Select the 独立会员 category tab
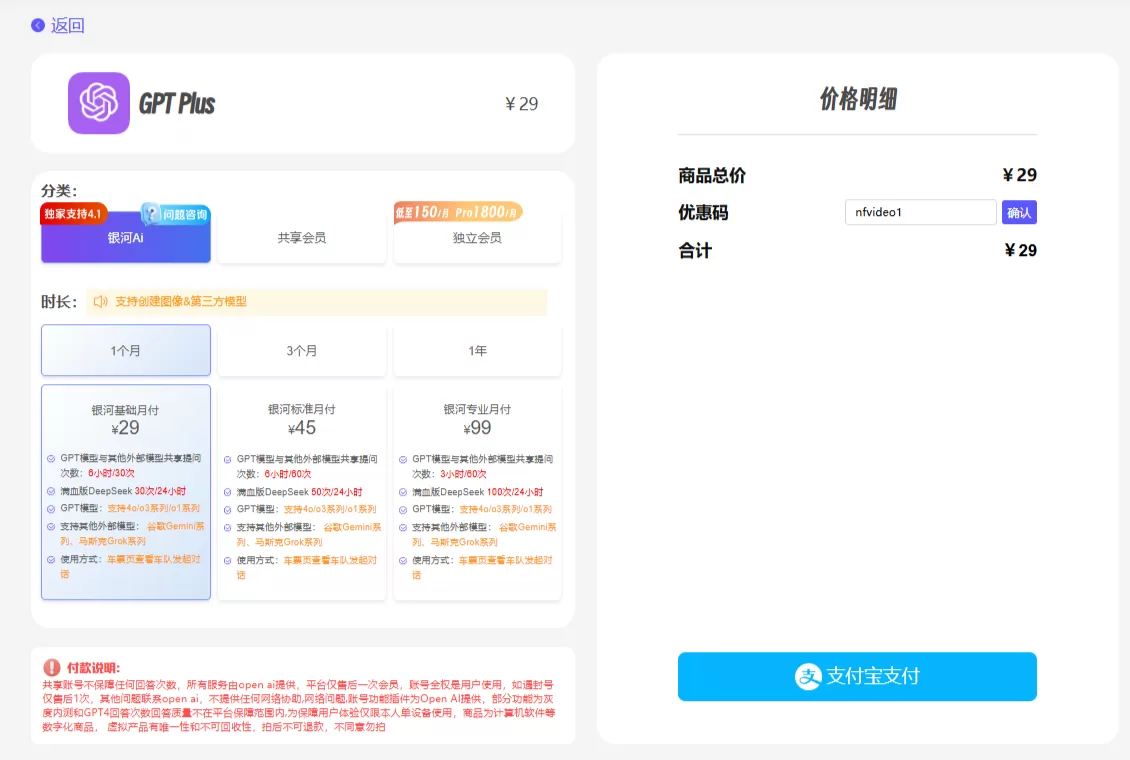This screenshot has width=1130, height=760. tap(477, 237)
